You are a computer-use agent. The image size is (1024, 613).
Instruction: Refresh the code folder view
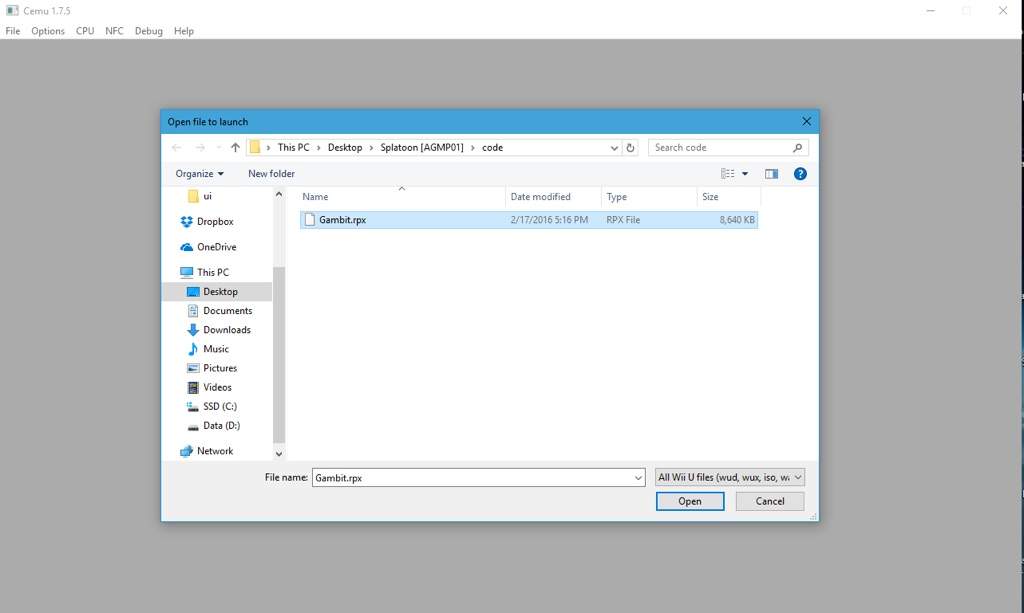point(630,148)
